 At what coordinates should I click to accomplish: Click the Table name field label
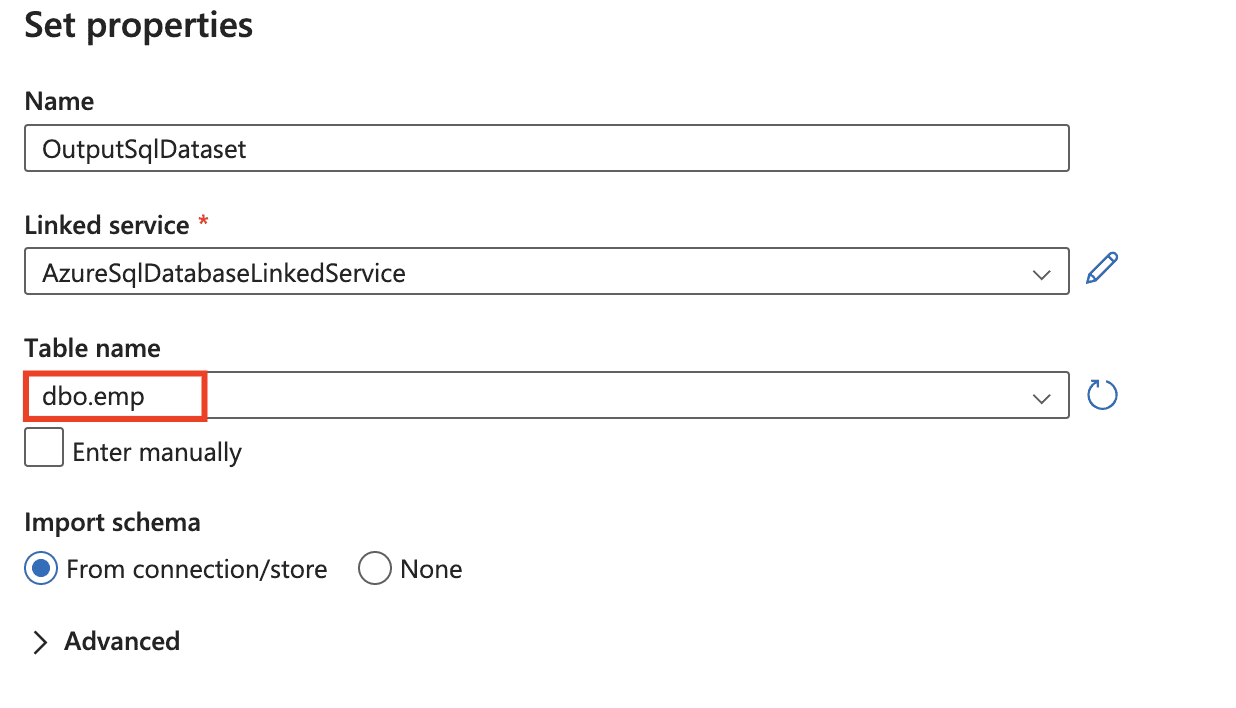[x=92, y=348]
